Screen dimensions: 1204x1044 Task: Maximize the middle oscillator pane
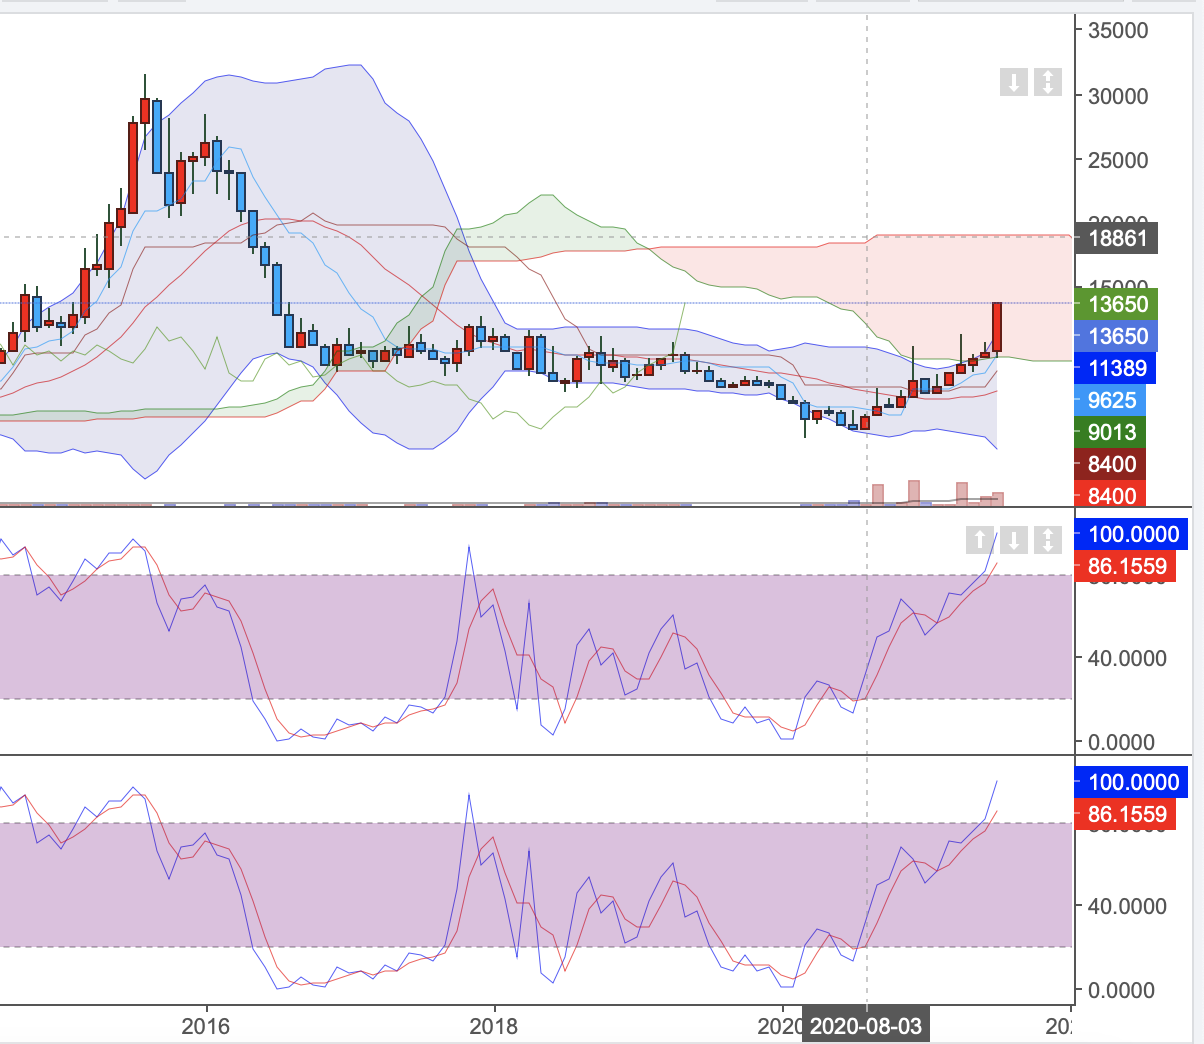(x=1047, y=540)
